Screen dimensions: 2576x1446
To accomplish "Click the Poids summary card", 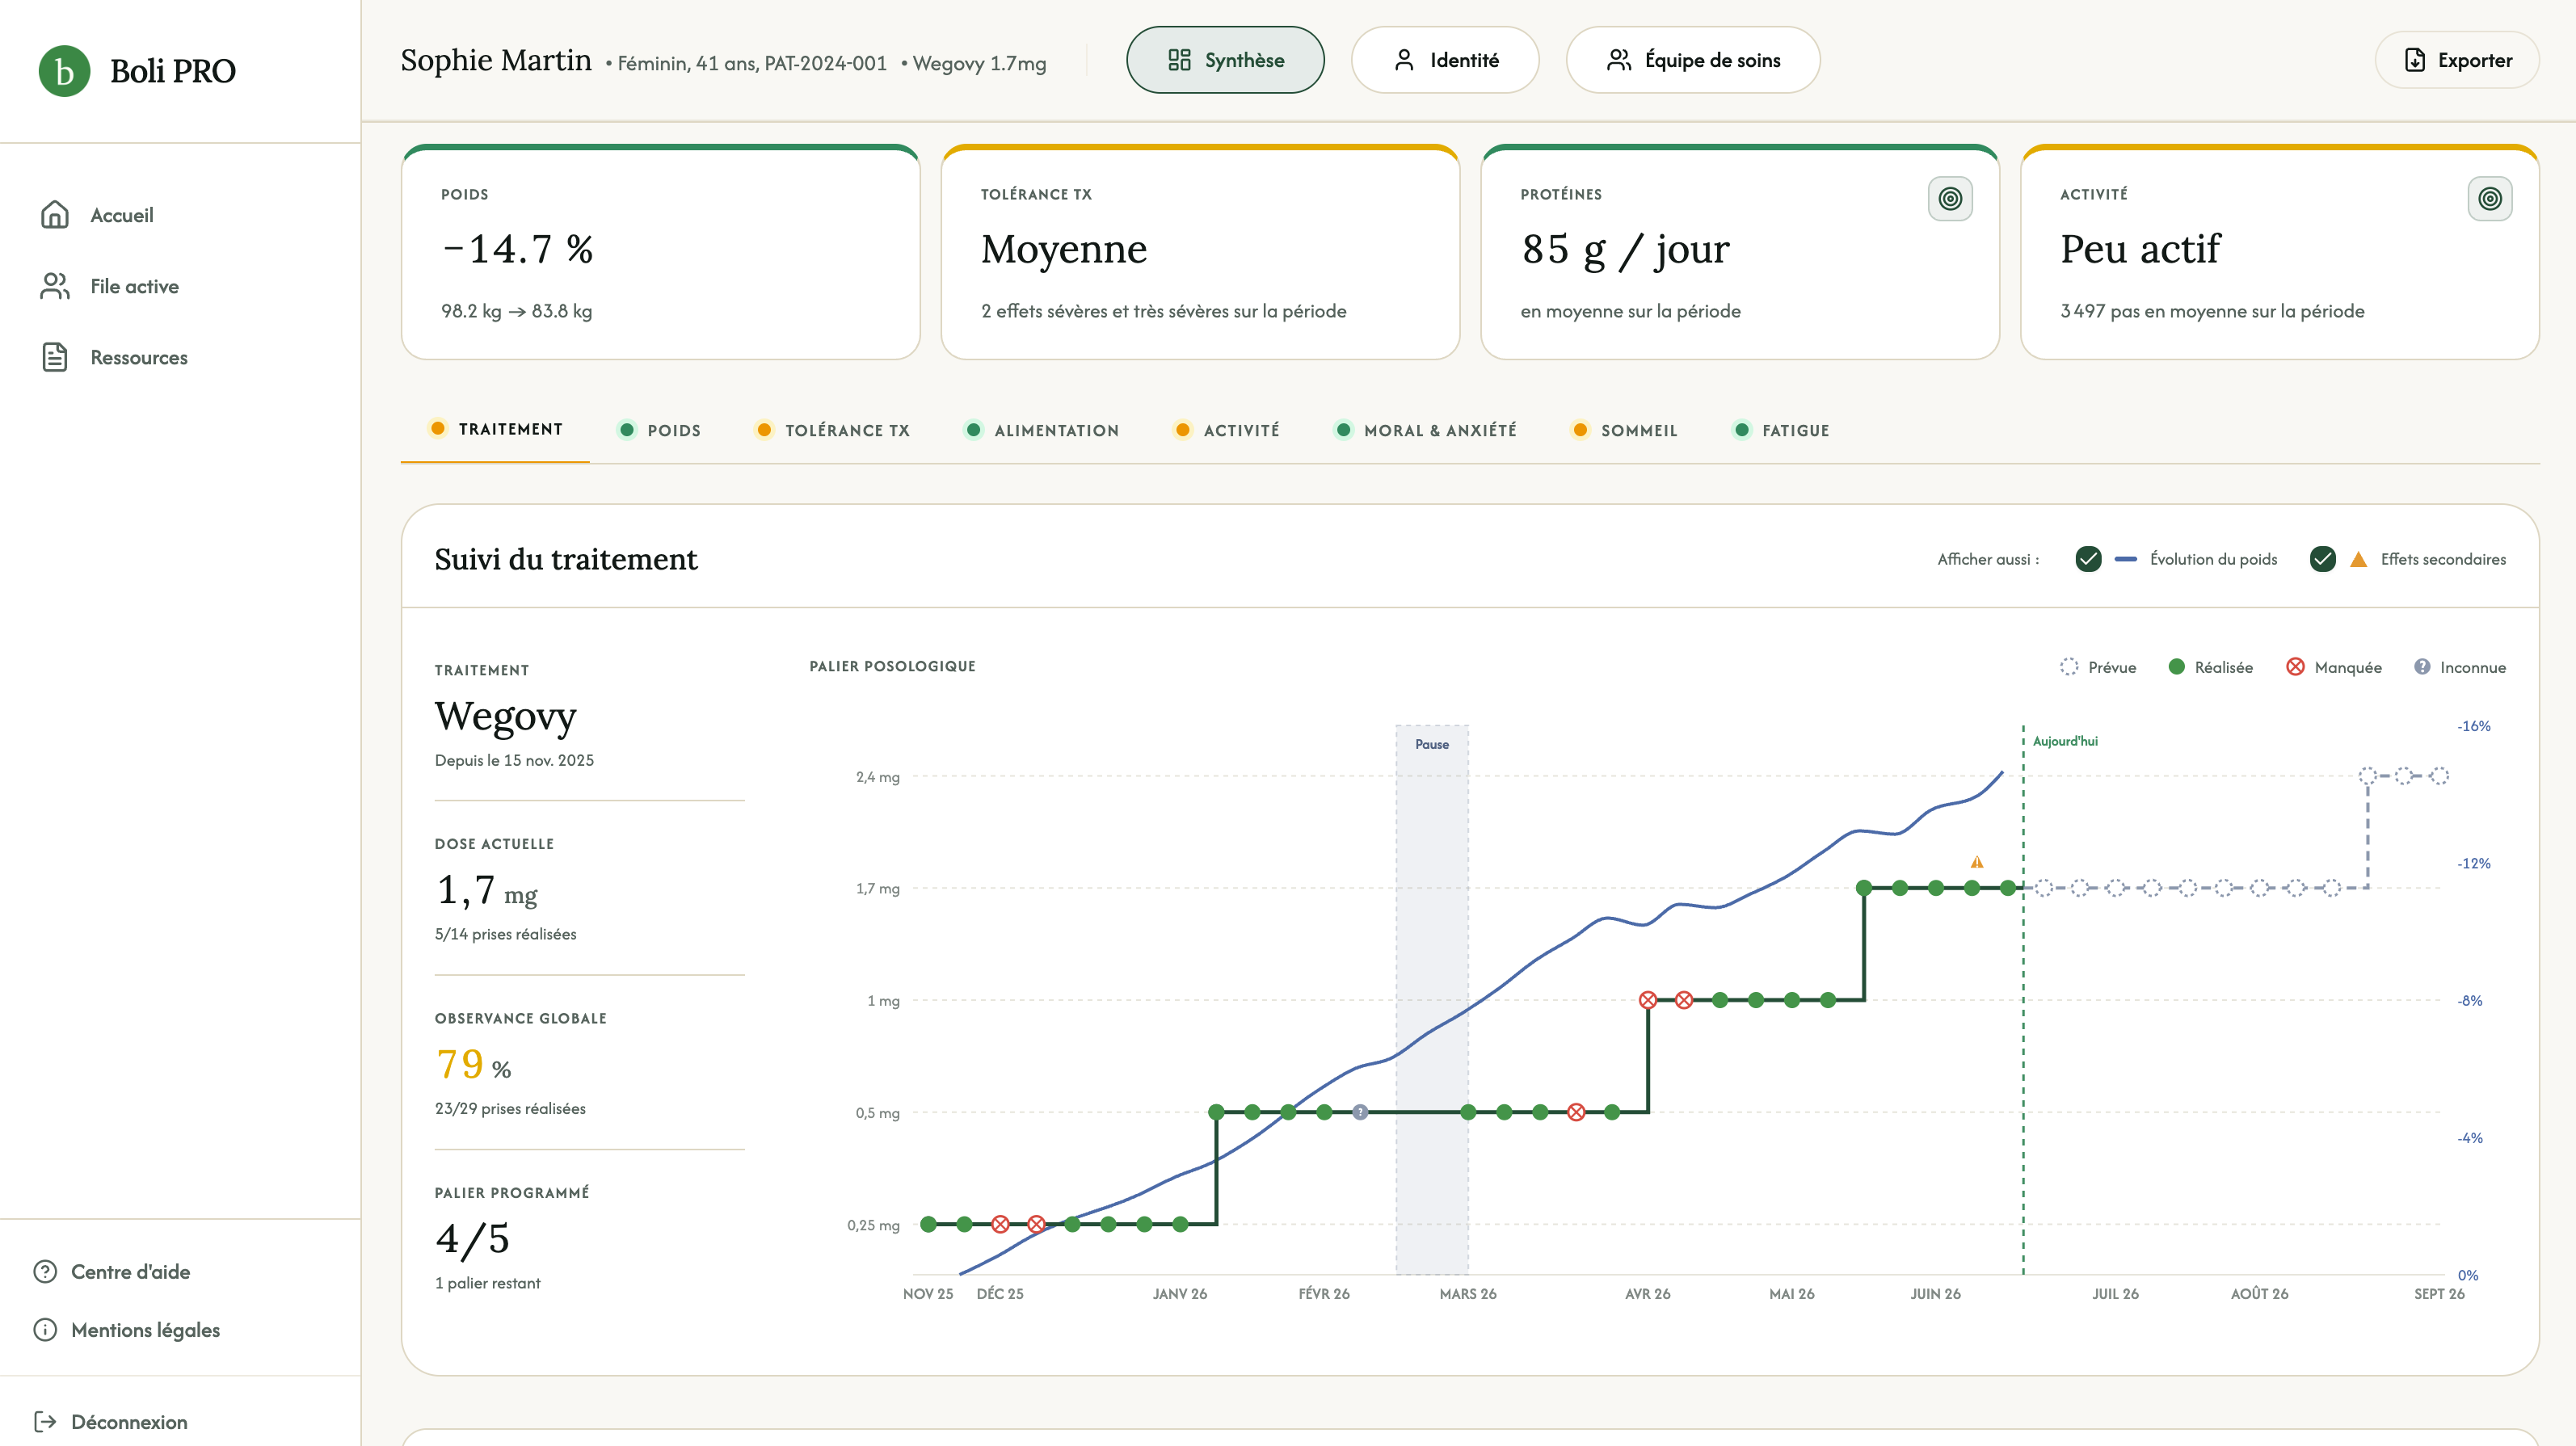I will pos(661,252).
